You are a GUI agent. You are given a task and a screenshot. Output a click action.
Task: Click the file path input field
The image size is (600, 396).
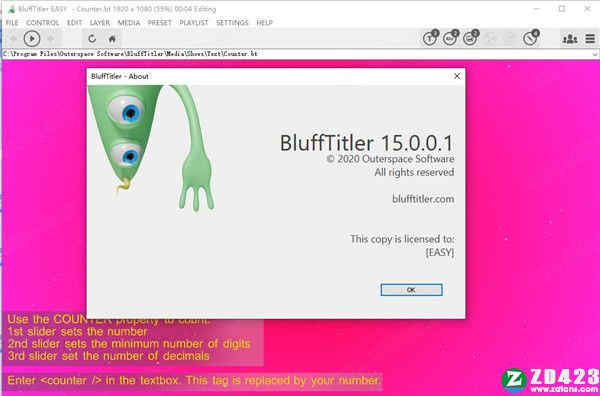click(x=297, y=54)
